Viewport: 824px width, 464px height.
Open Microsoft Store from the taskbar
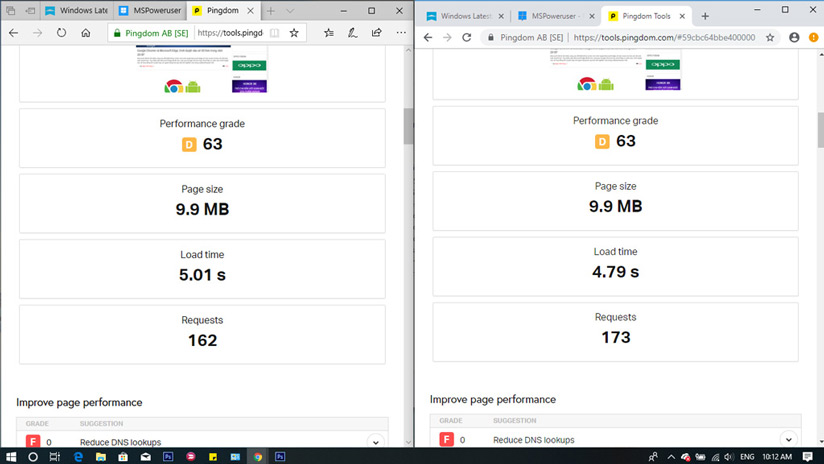tap(123, 457)
